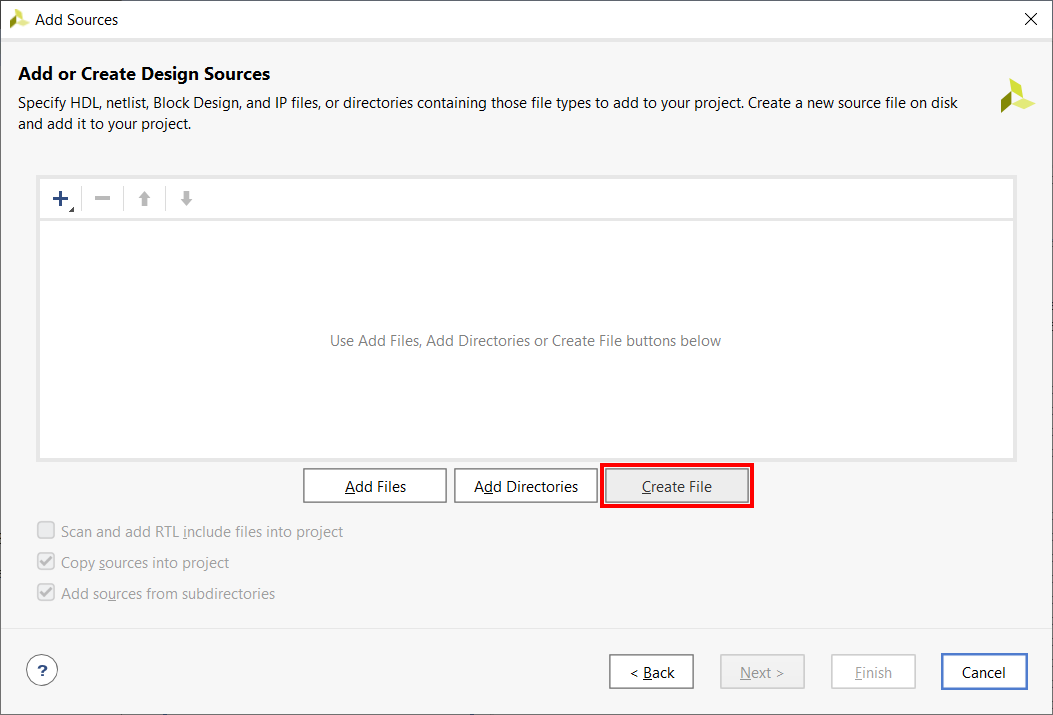Image resolution: width=1053 pixels, height=715 pixels.
Task: Cancel the Add Sources wizard
Action: [x=984, y=672]
